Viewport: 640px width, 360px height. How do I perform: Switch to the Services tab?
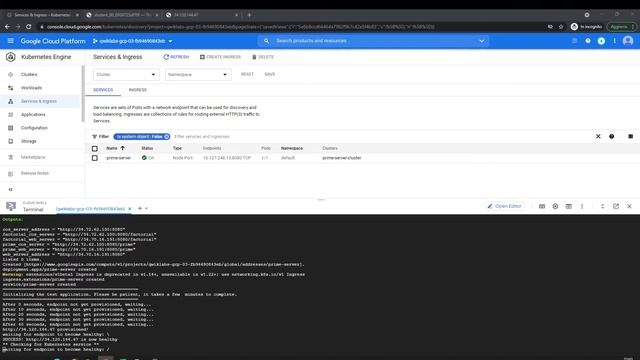pos(103,90)
